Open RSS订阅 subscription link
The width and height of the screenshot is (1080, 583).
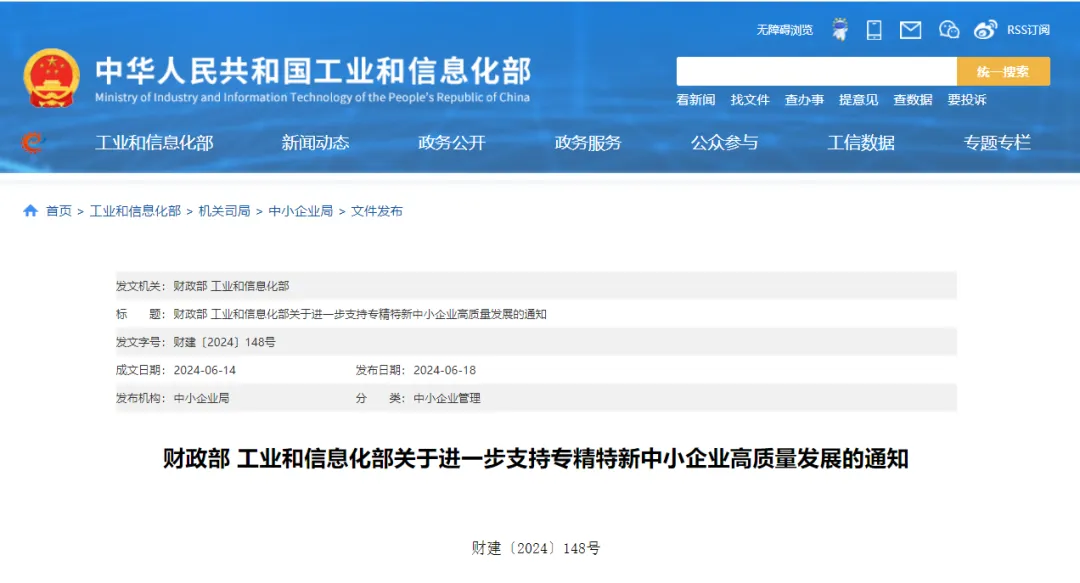tap(1028, 30)
